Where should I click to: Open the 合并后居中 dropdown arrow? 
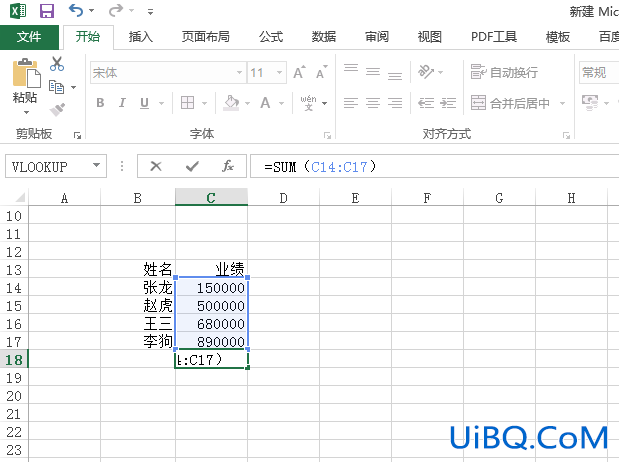[562, 103]
